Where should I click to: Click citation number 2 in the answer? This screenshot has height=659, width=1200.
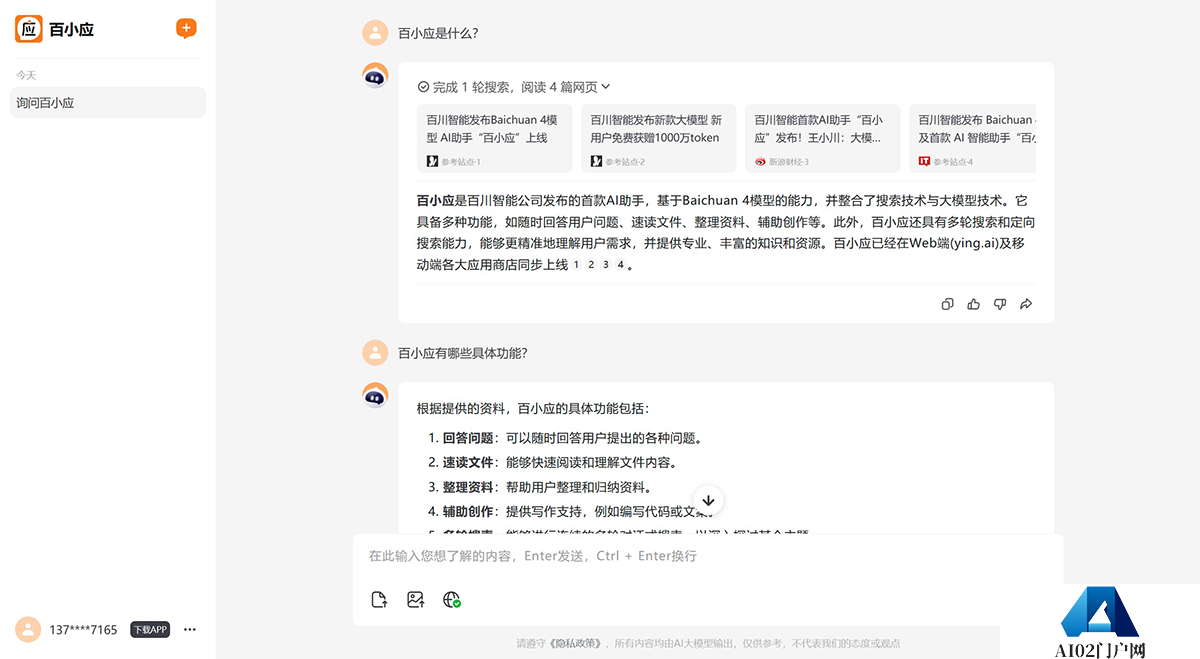(x=592, y=265)
